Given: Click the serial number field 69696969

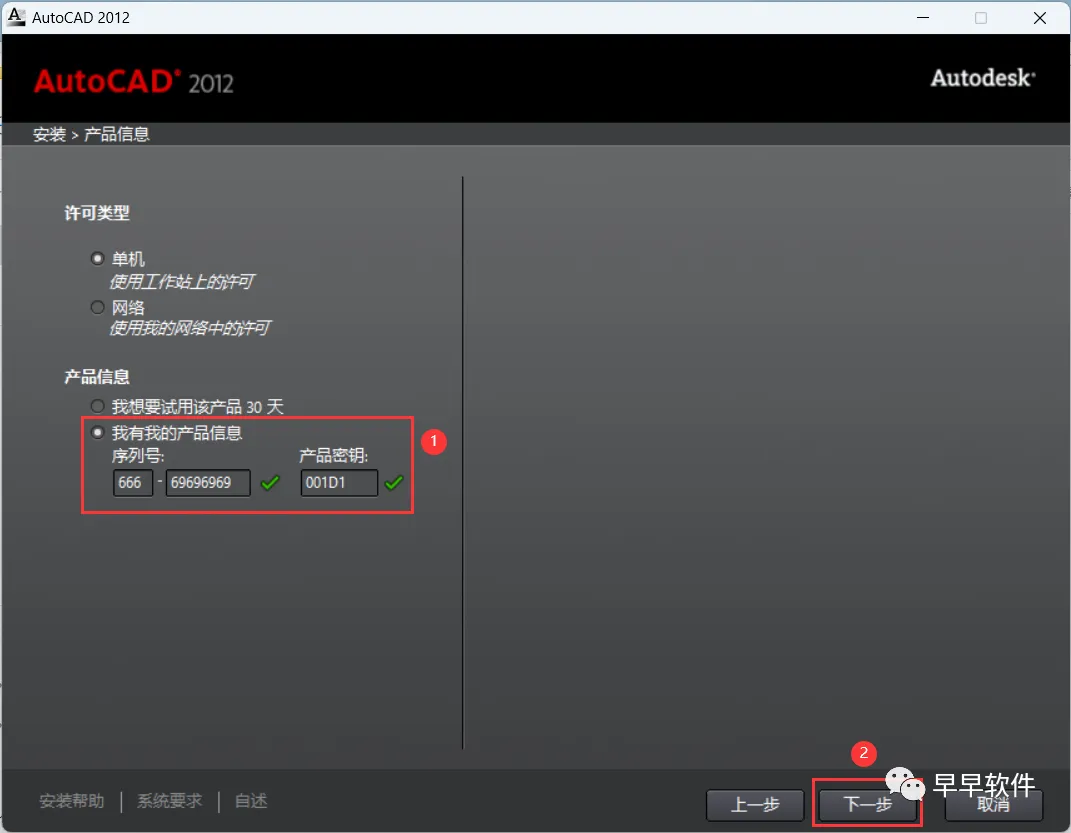Looking at the screenshot, I should pos(208,483).
